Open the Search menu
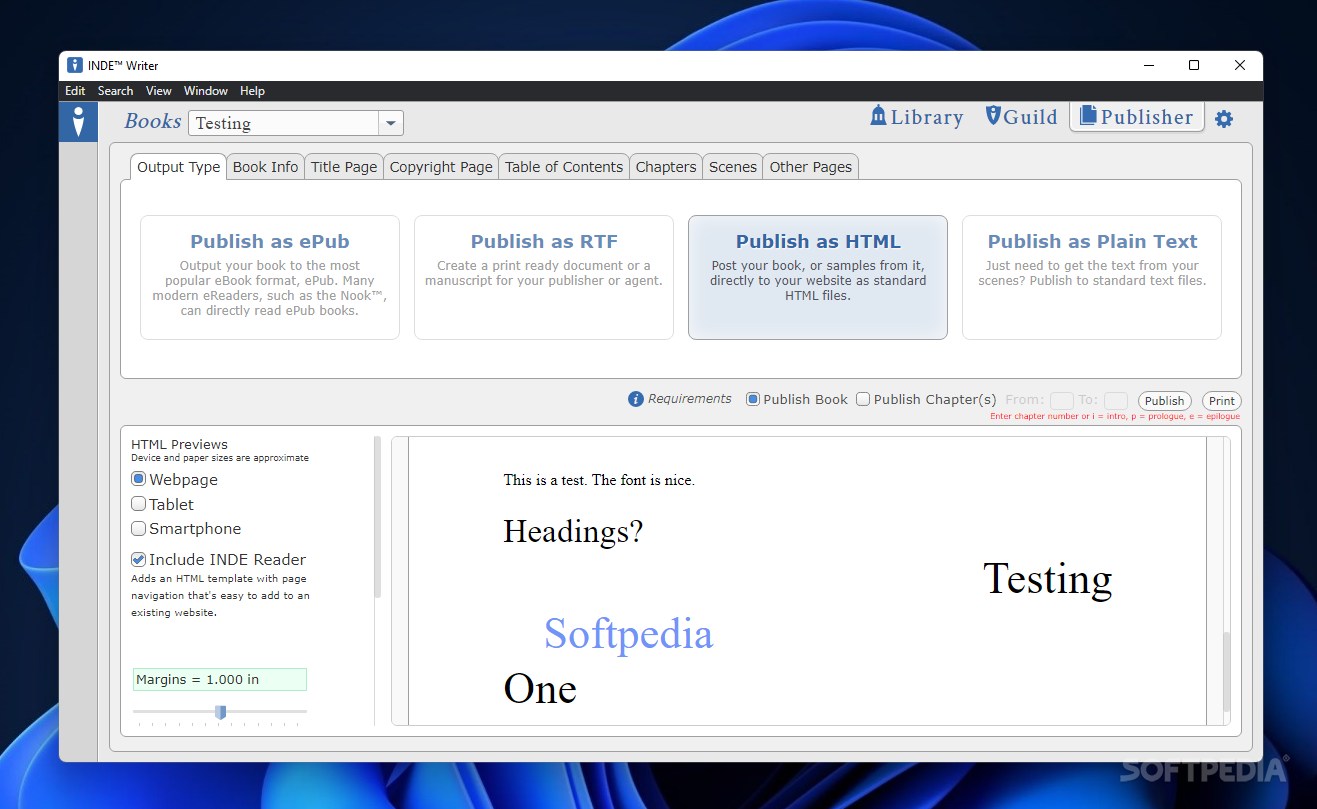The height and width of the screenshot is (809, 1317). 115,91
